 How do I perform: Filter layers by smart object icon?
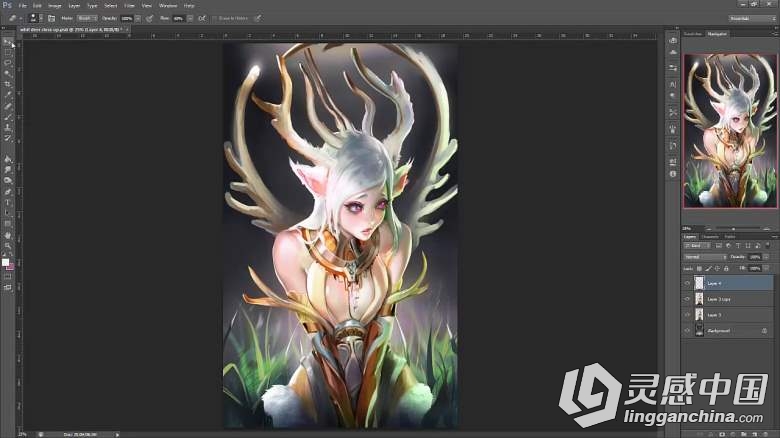[x=758, y=246]
